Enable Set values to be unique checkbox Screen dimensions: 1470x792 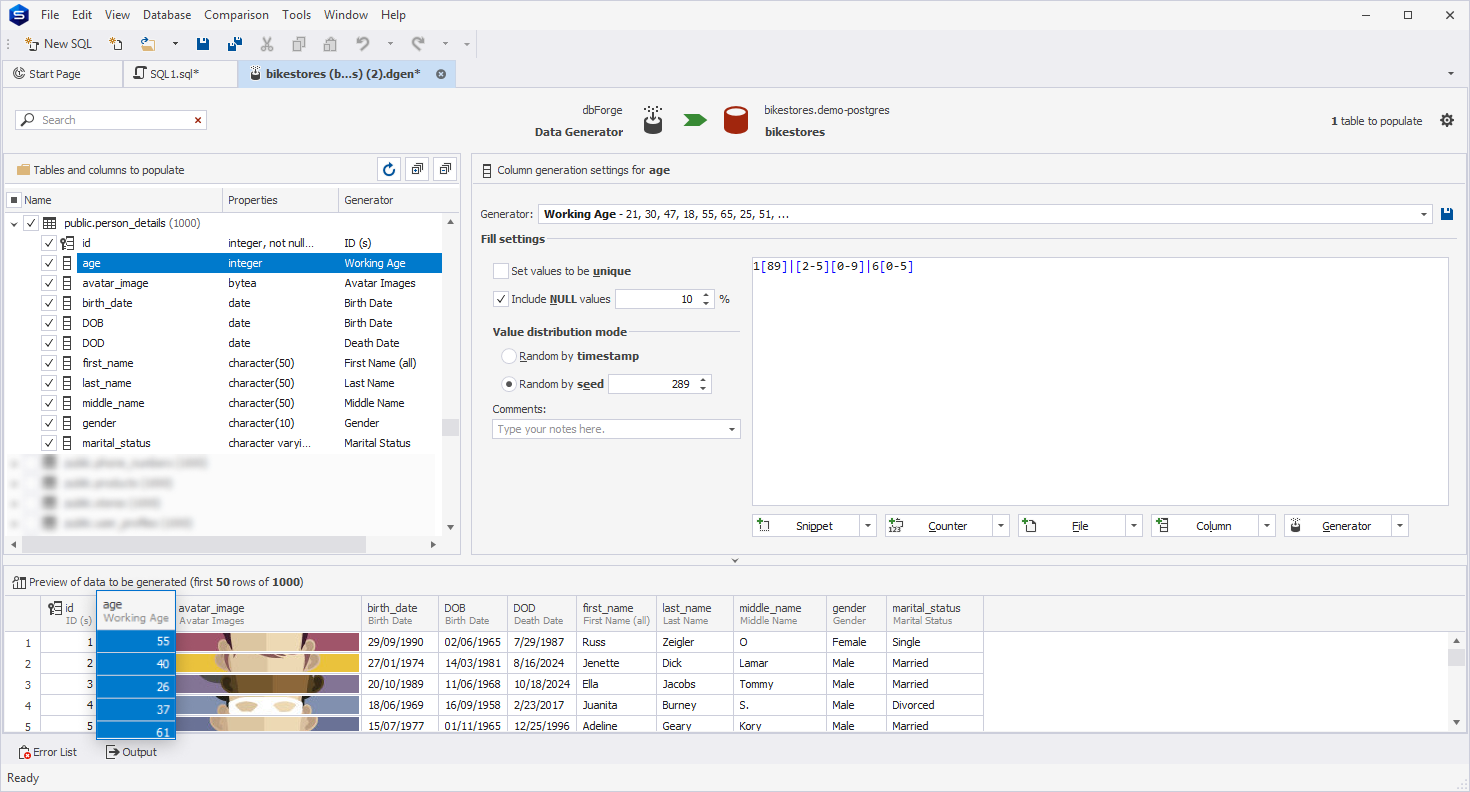501,271
